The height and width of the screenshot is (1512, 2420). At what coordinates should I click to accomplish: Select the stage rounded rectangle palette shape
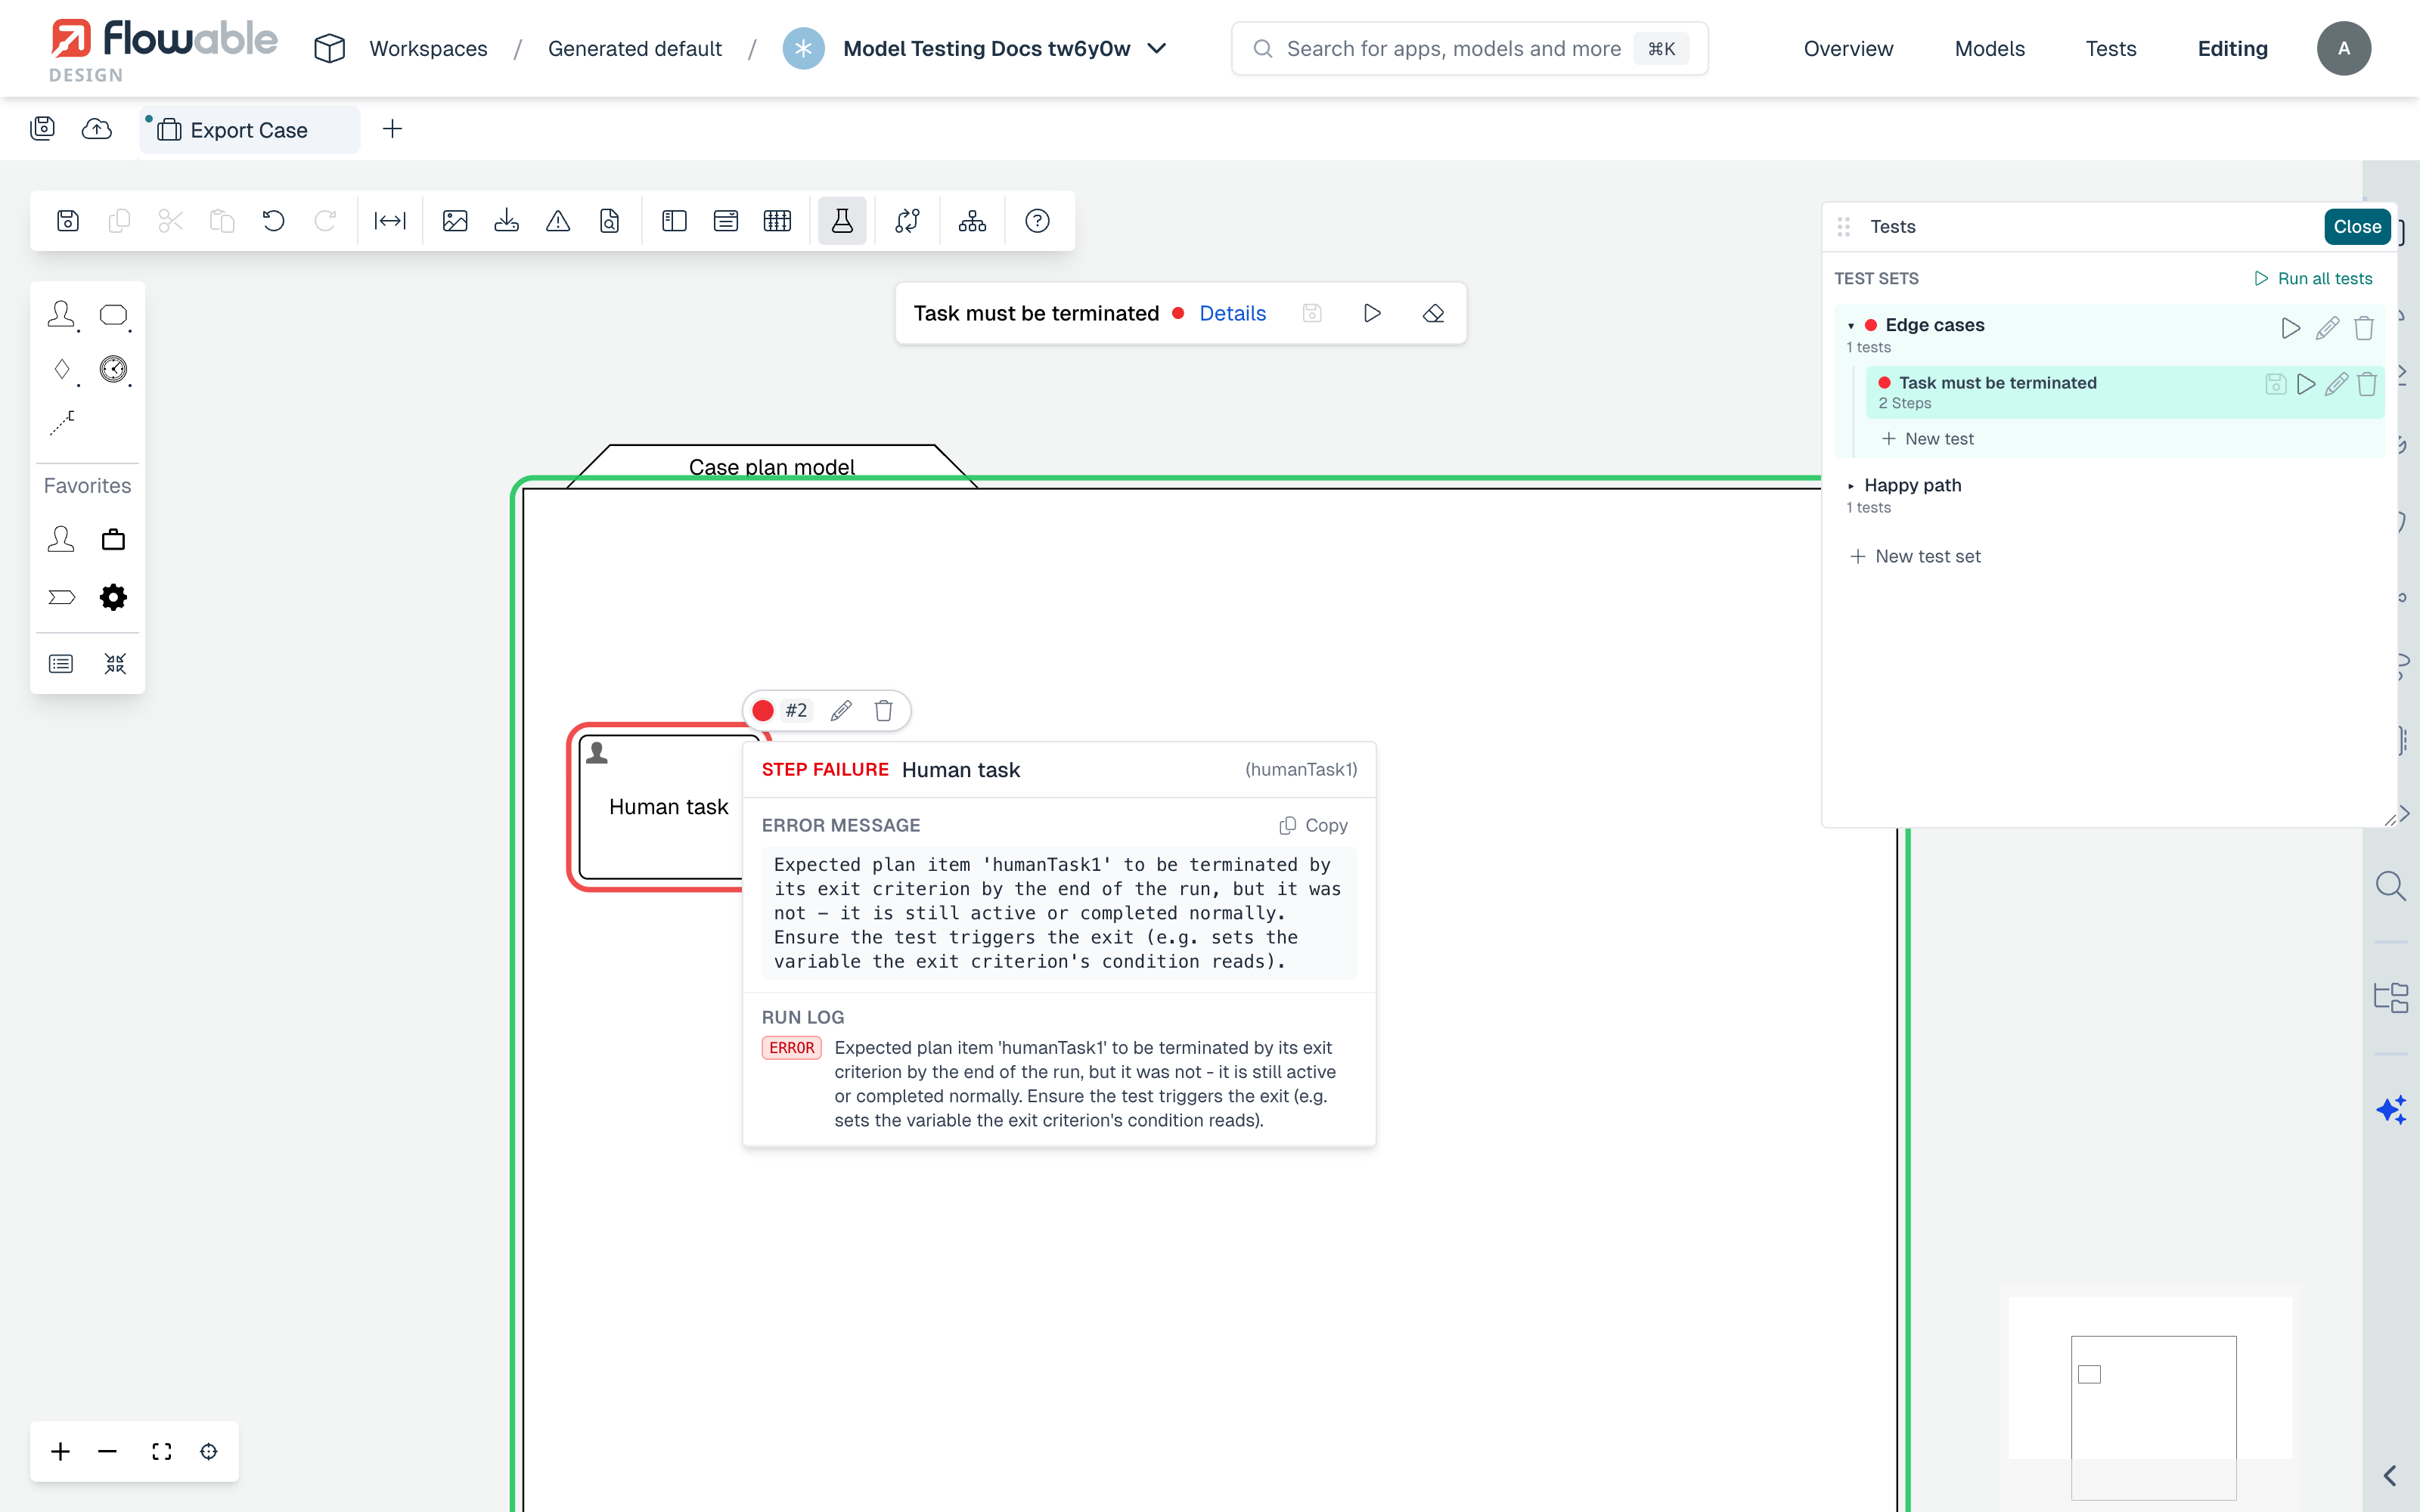[114, 316]
